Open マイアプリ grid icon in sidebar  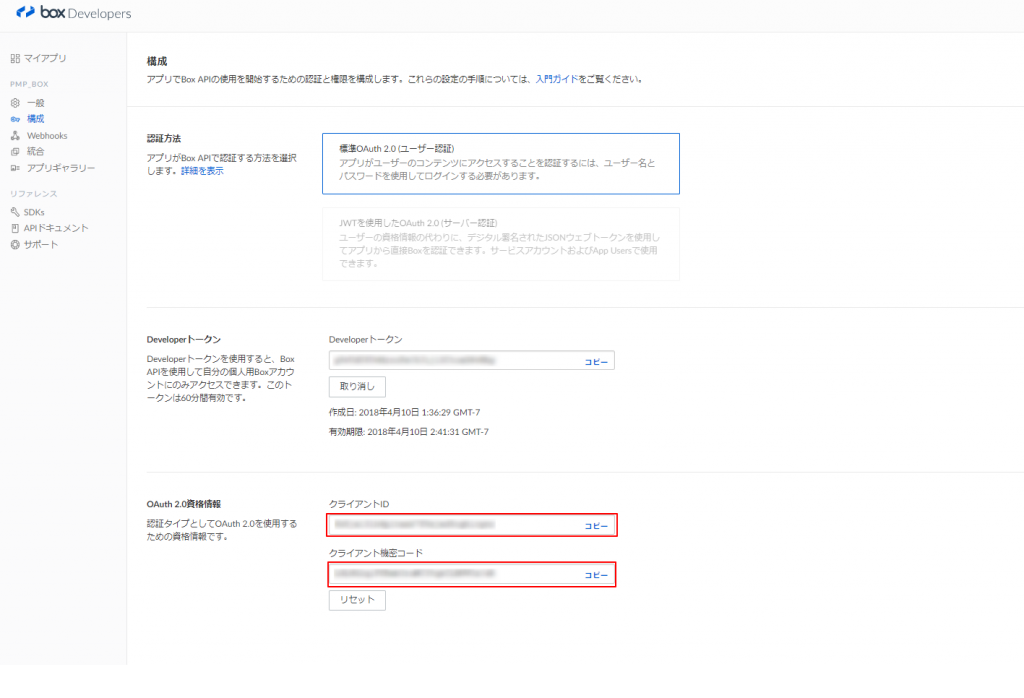pyautogui.click(x=15, y=58)
